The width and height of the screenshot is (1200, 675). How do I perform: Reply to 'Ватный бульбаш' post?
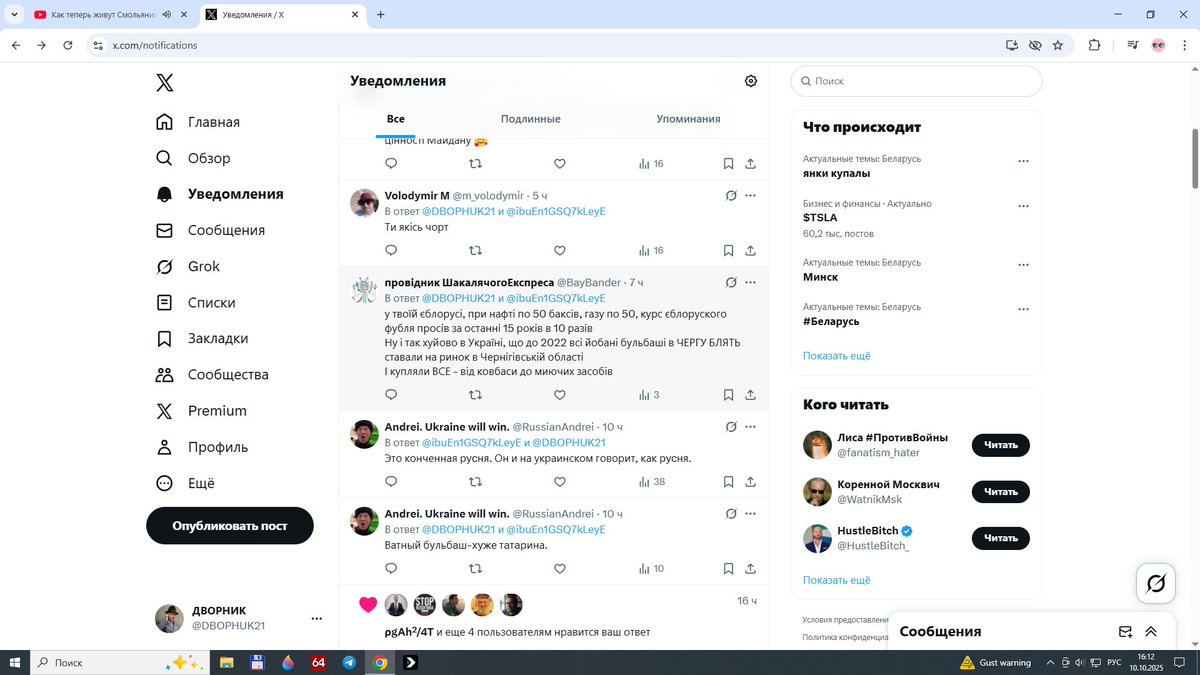pos(391,568)
